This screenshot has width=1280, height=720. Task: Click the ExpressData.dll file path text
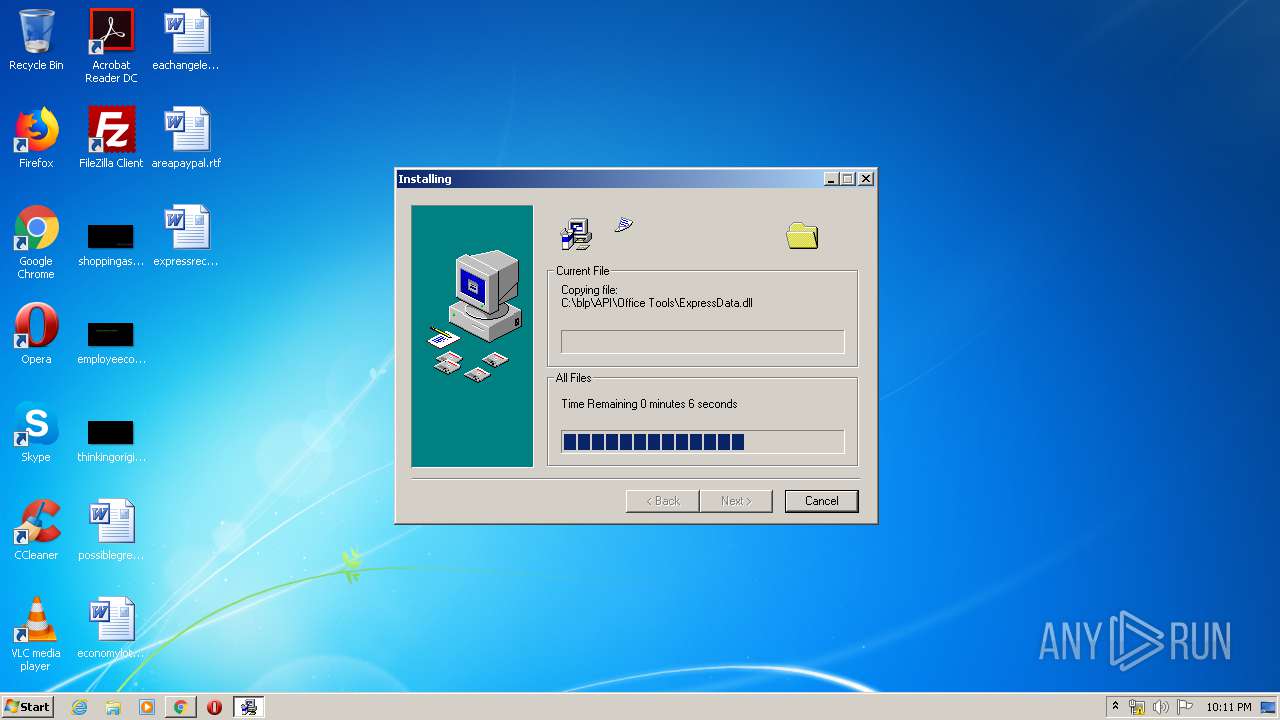coord(656,303)
